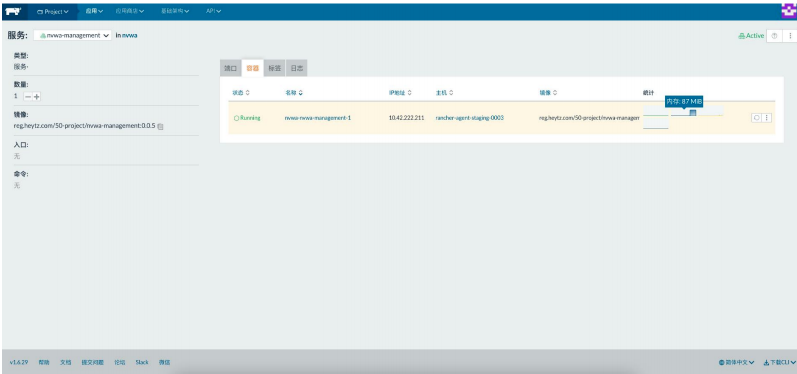Increase scale with the plus button

click(37, 96)
